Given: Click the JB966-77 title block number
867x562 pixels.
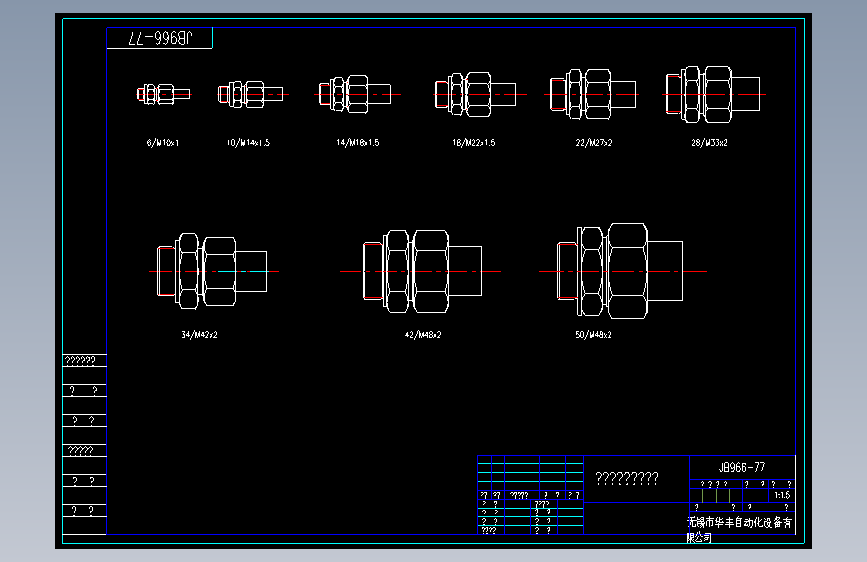Looking at the screenshot, I should coord(742,467).
